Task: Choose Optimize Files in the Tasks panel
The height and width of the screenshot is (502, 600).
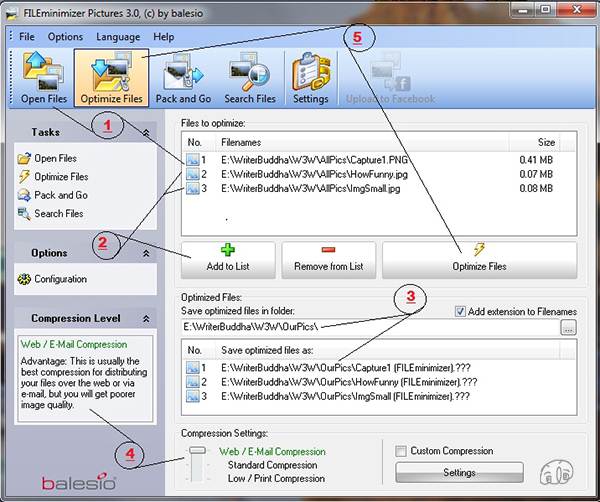Action: pyautogui.click(x=53, y=177)
